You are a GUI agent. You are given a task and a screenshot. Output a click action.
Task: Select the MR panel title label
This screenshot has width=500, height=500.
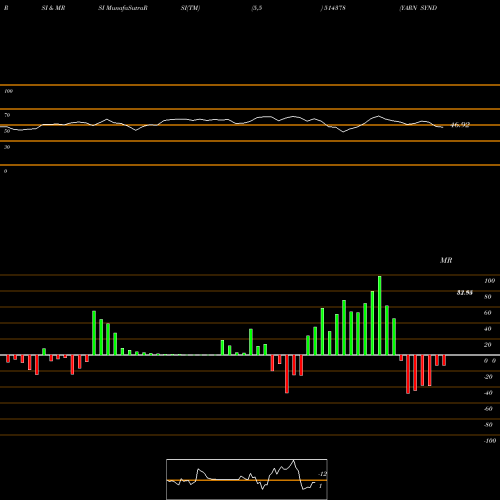click(446, 260)
